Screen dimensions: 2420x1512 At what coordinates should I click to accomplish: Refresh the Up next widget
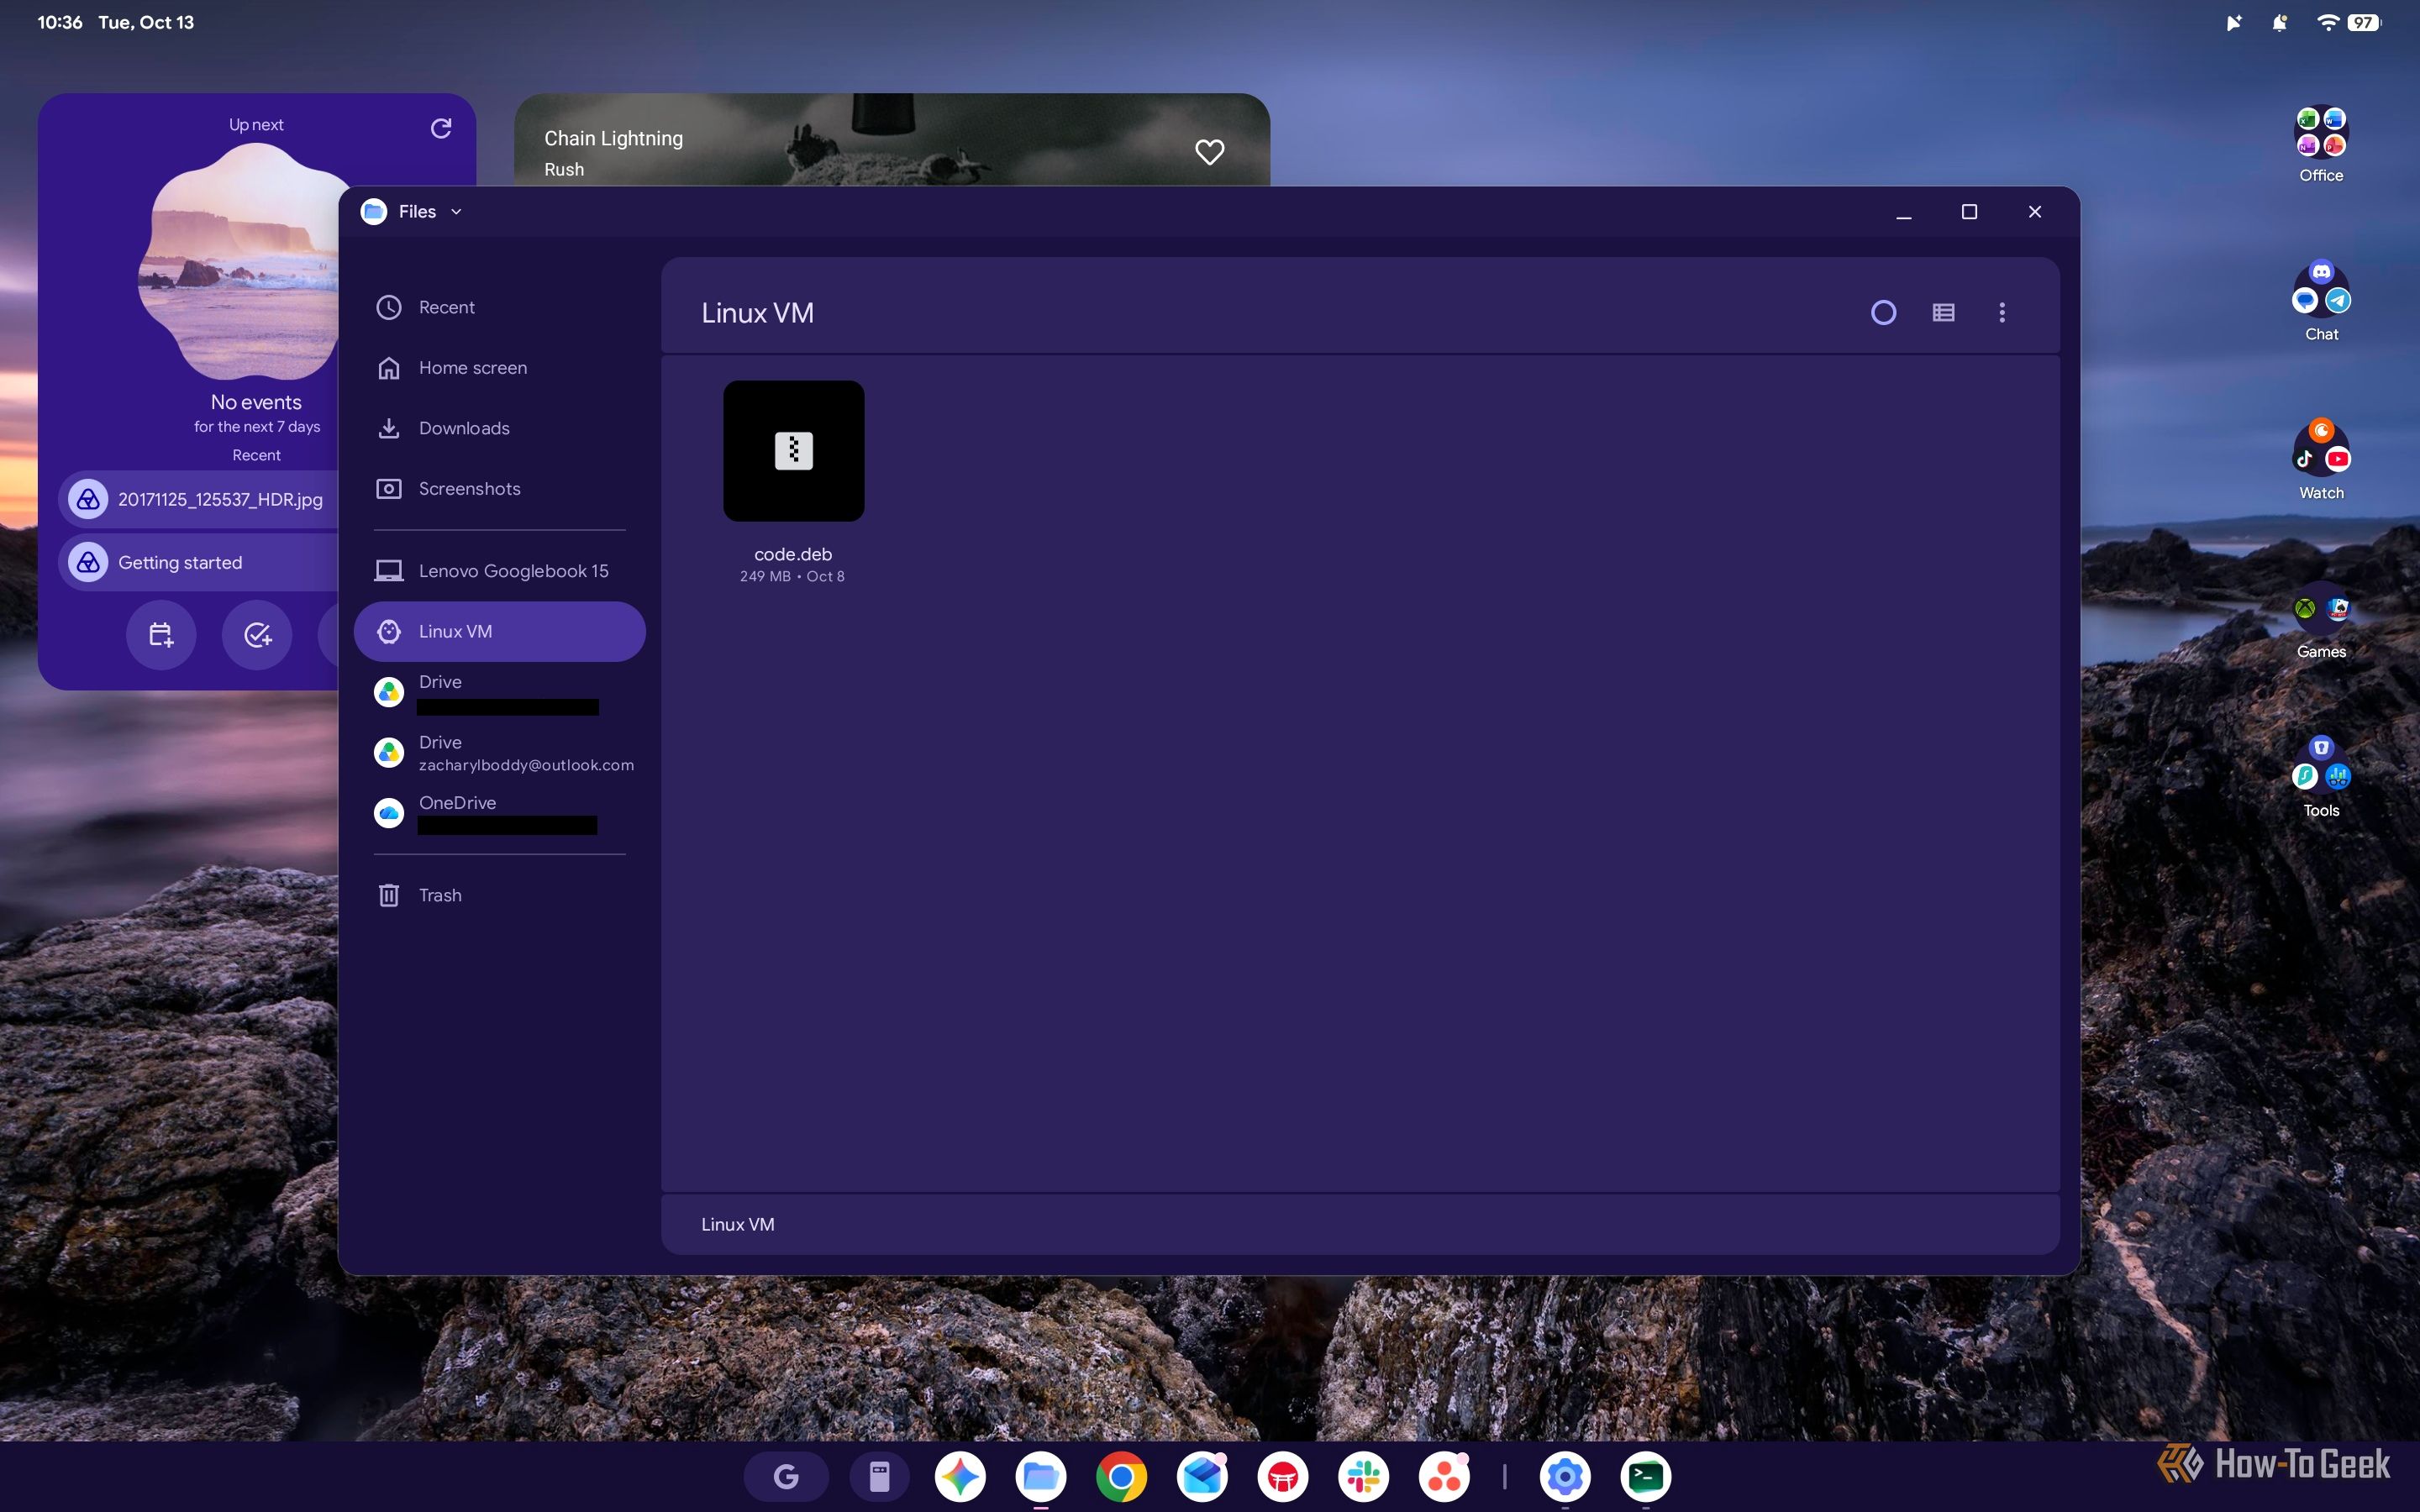(441, 128)
